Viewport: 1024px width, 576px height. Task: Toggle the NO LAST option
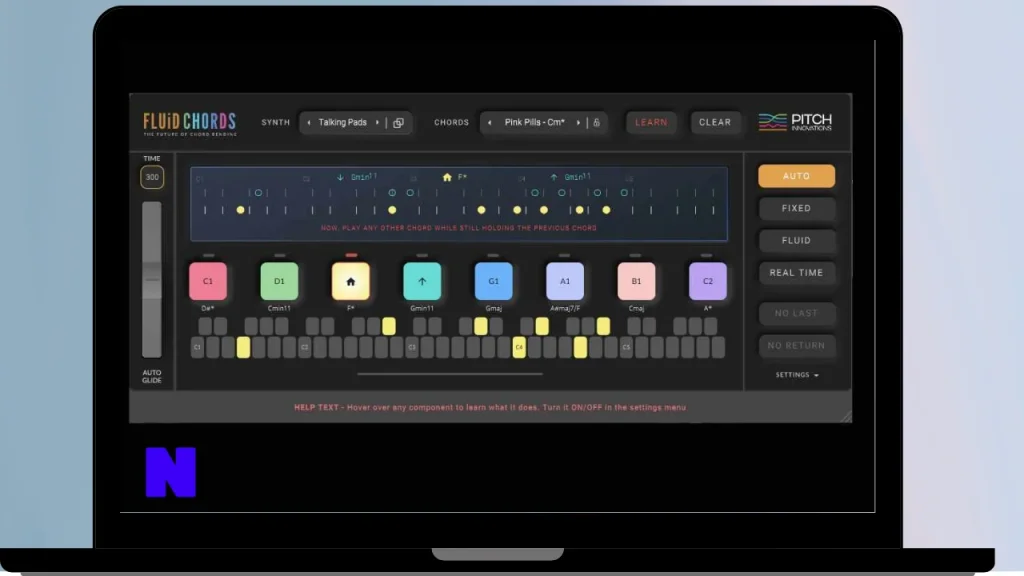click(x=796, y=313)
